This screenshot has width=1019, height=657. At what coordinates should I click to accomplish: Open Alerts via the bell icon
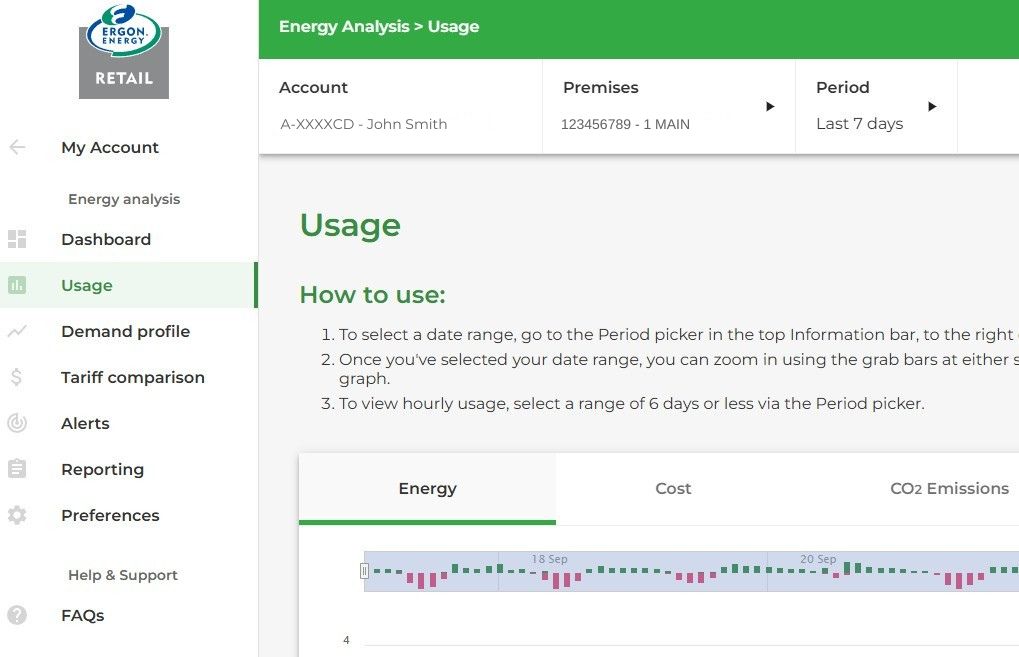pyautogui.click(x=16, y=423)
